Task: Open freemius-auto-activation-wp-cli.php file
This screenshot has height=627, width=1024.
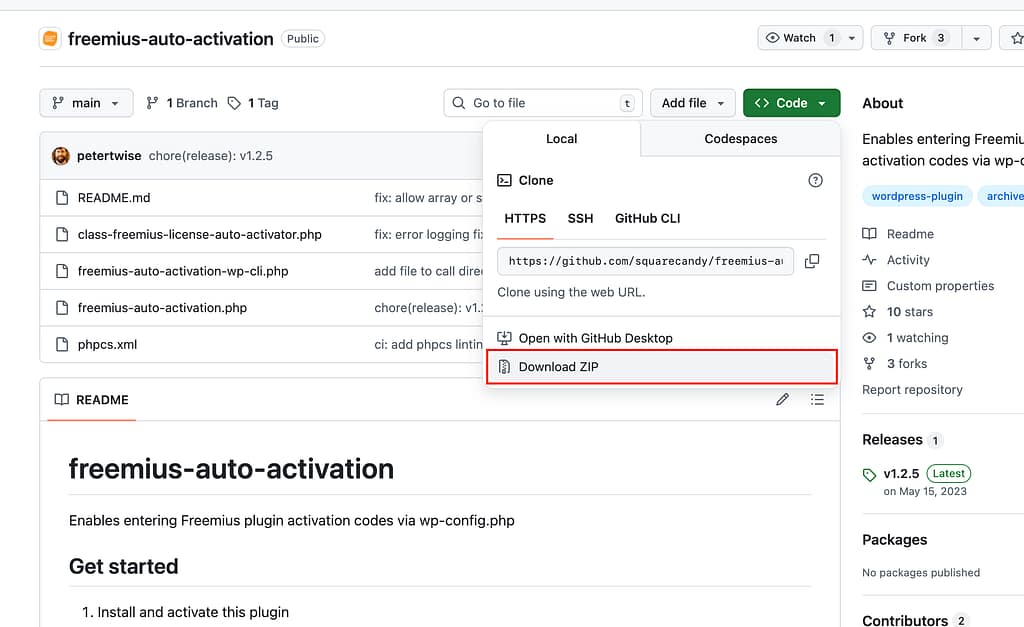Action: point(183,270)
